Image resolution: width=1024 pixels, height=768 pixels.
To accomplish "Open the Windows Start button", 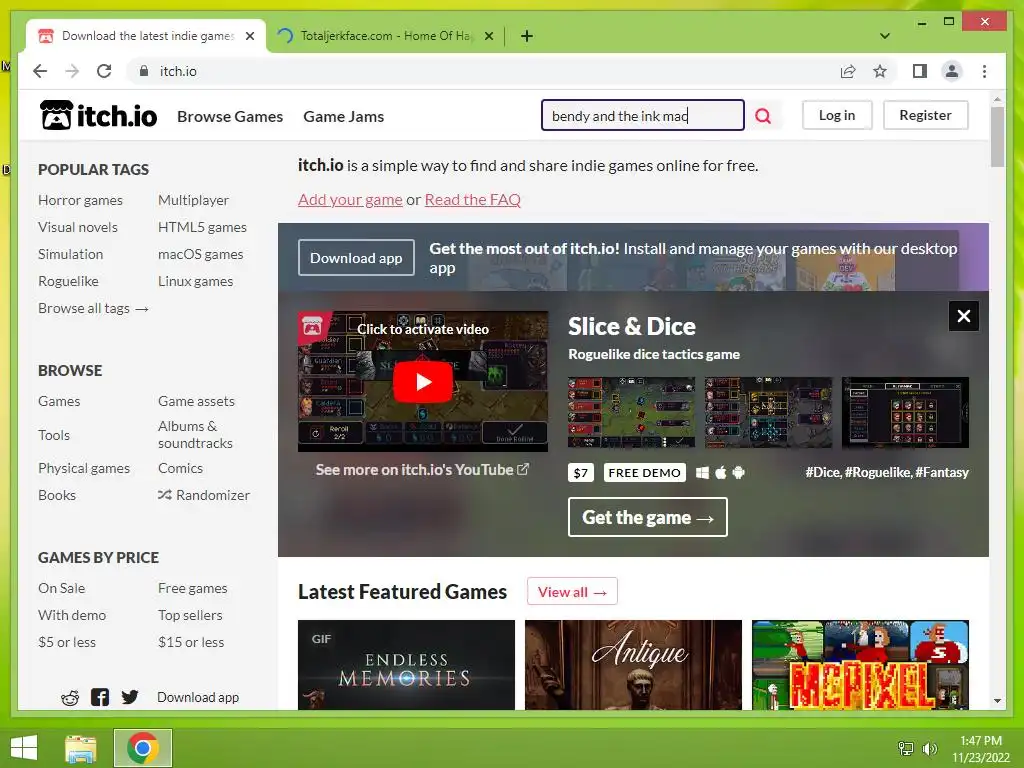I will pyautogui.click(x=24, y=748).
